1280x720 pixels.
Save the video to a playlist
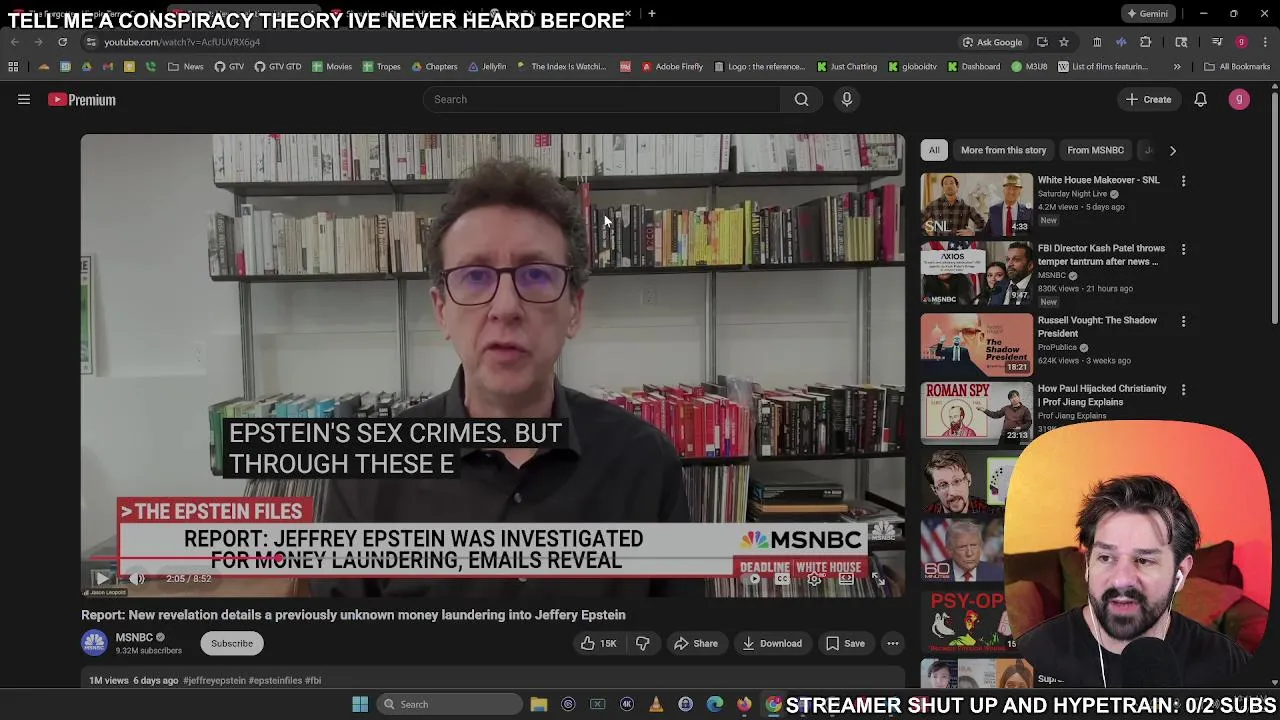coord(845,643)
